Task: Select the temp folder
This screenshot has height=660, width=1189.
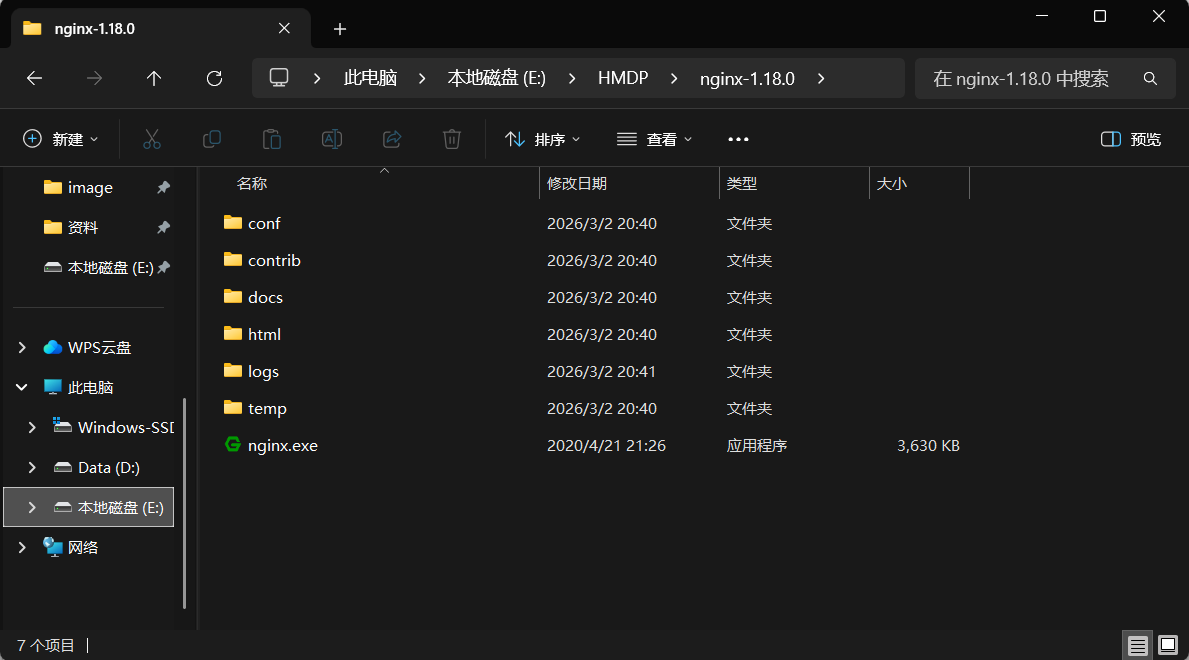Action: 267,408
